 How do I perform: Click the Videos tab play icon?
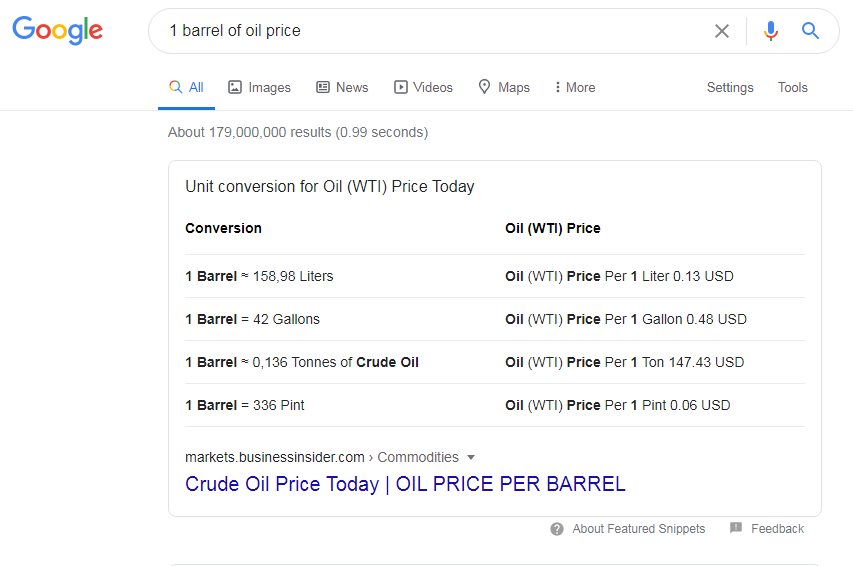click(x=400, y=87)
